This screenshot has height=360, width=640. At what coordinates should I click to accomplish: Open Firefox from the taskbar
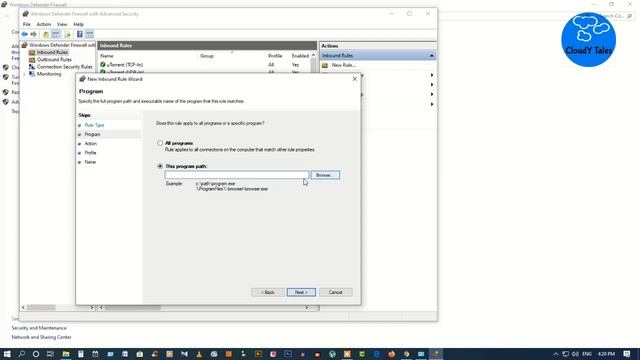391,354
